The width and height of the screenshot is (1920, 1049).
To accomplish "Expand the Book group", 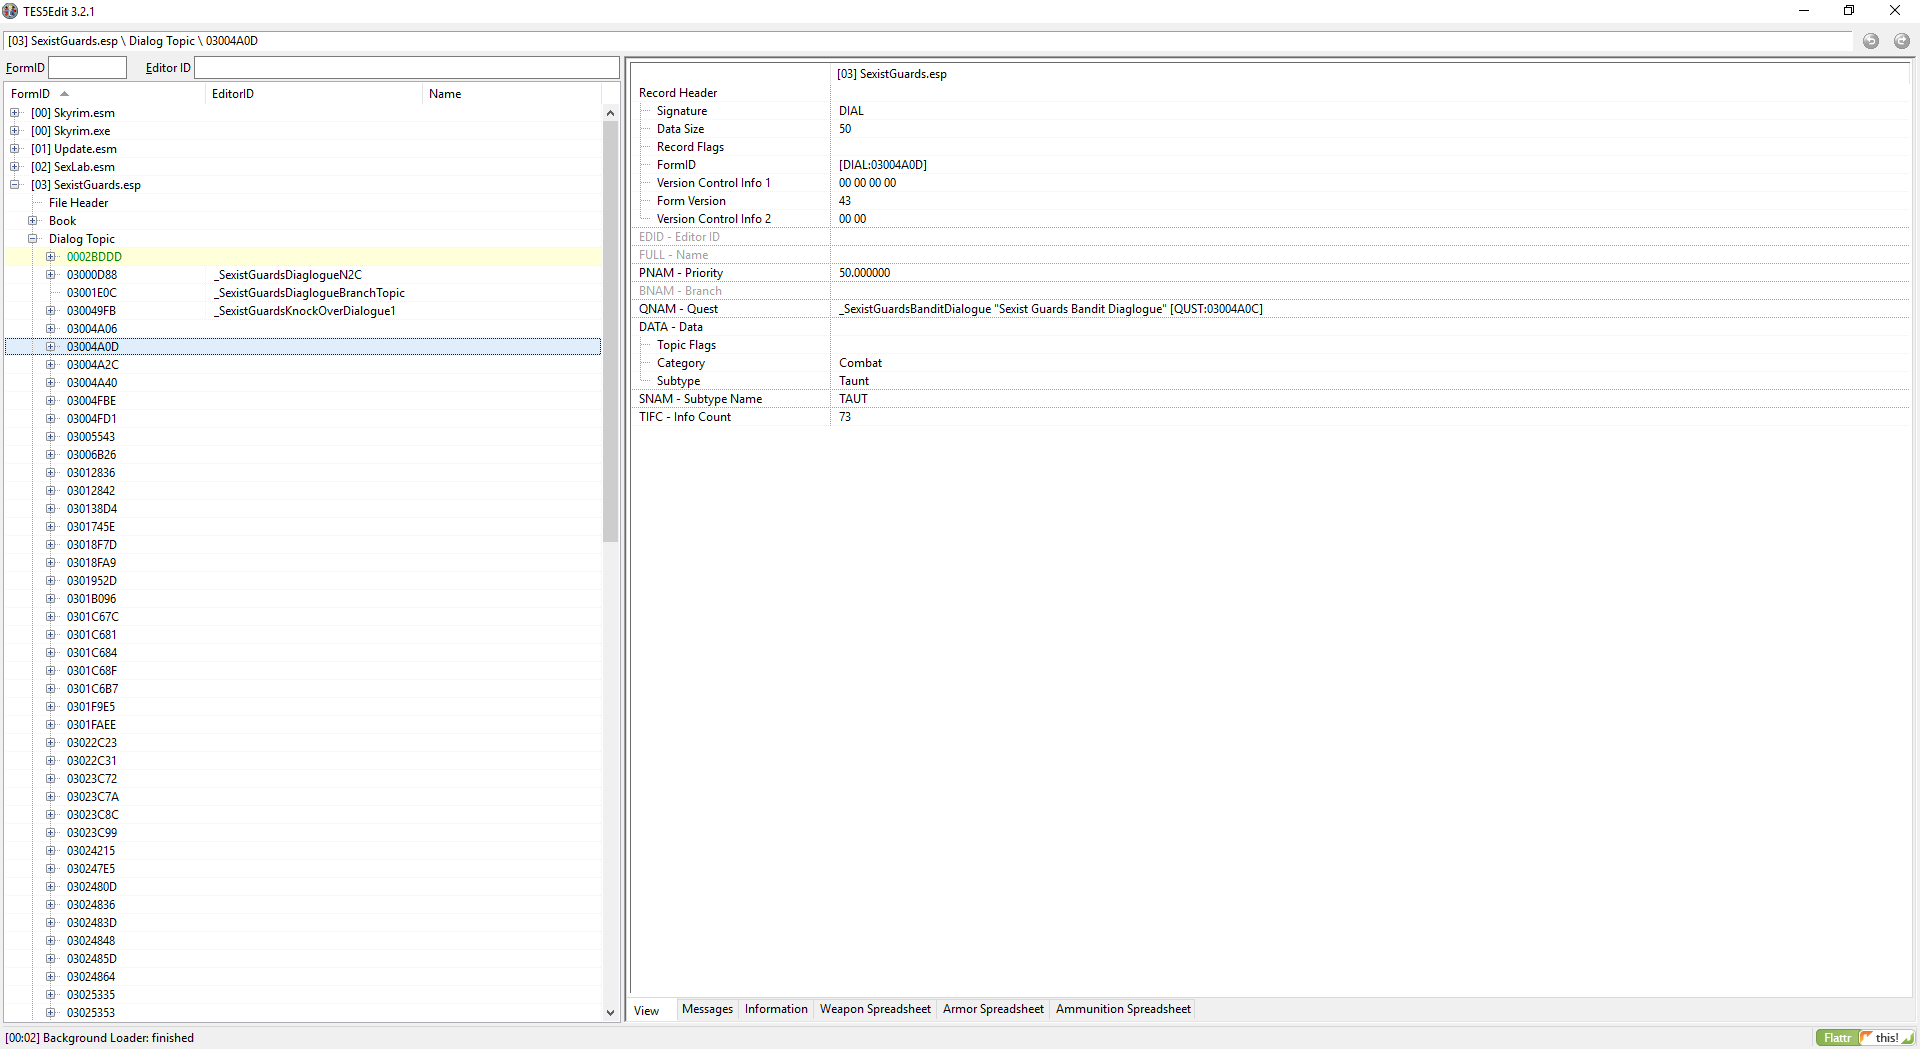I will (33, 221).
